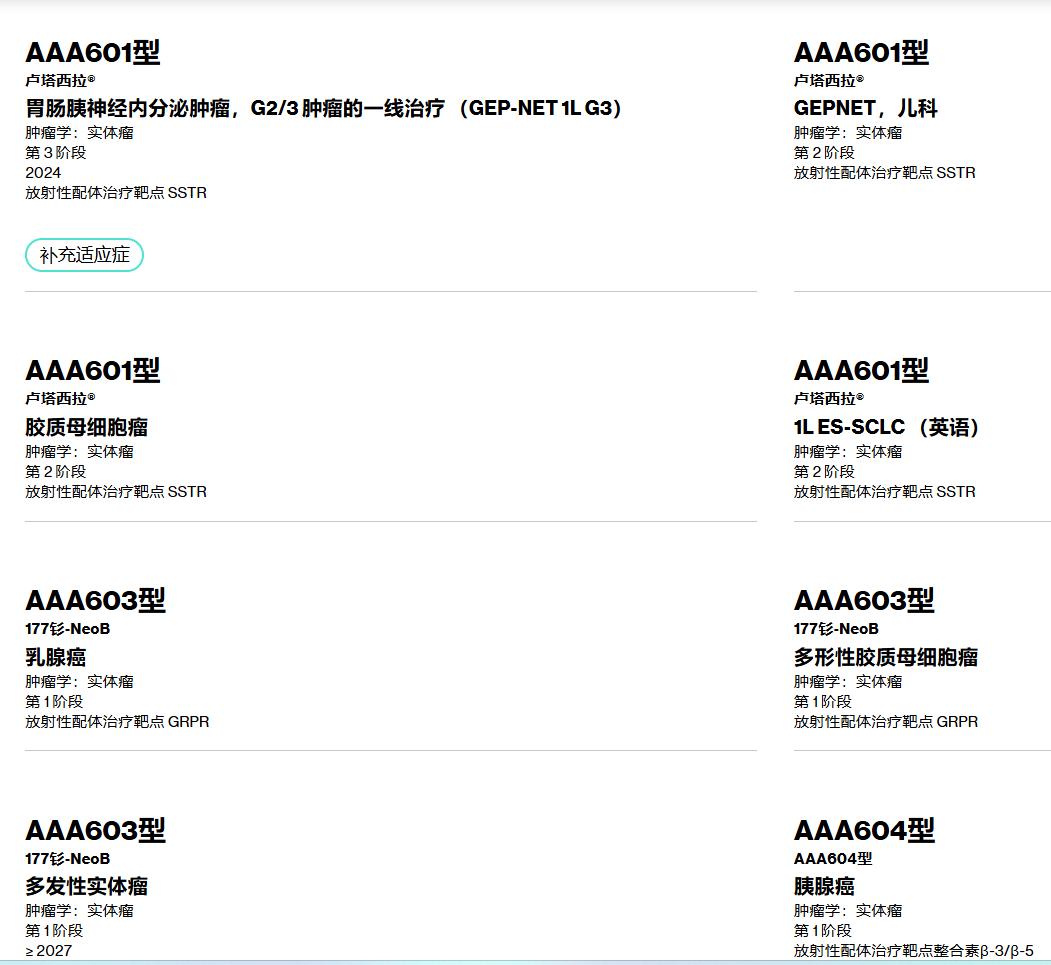Click SSTR target line in AAA601 胶质母细胞瘤 card

(116, 492)
